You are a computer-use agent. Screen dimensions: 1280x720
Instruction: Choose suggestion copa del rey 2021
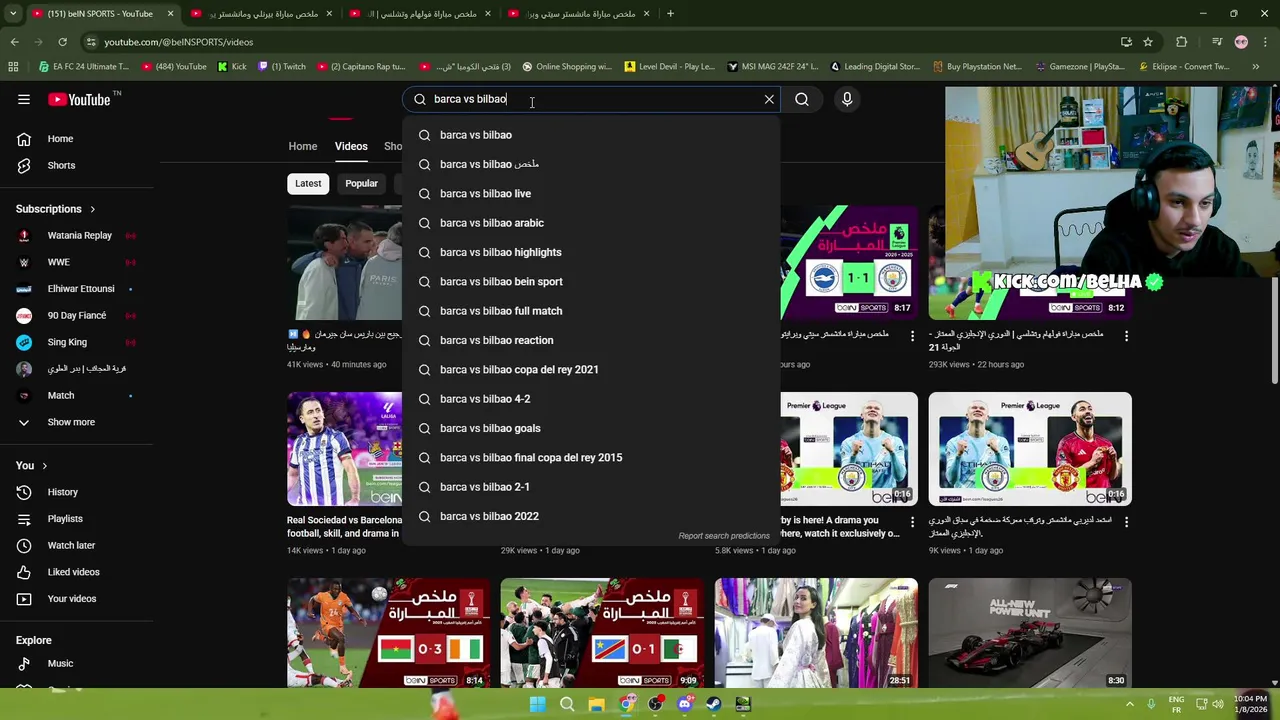coord(591,370)
